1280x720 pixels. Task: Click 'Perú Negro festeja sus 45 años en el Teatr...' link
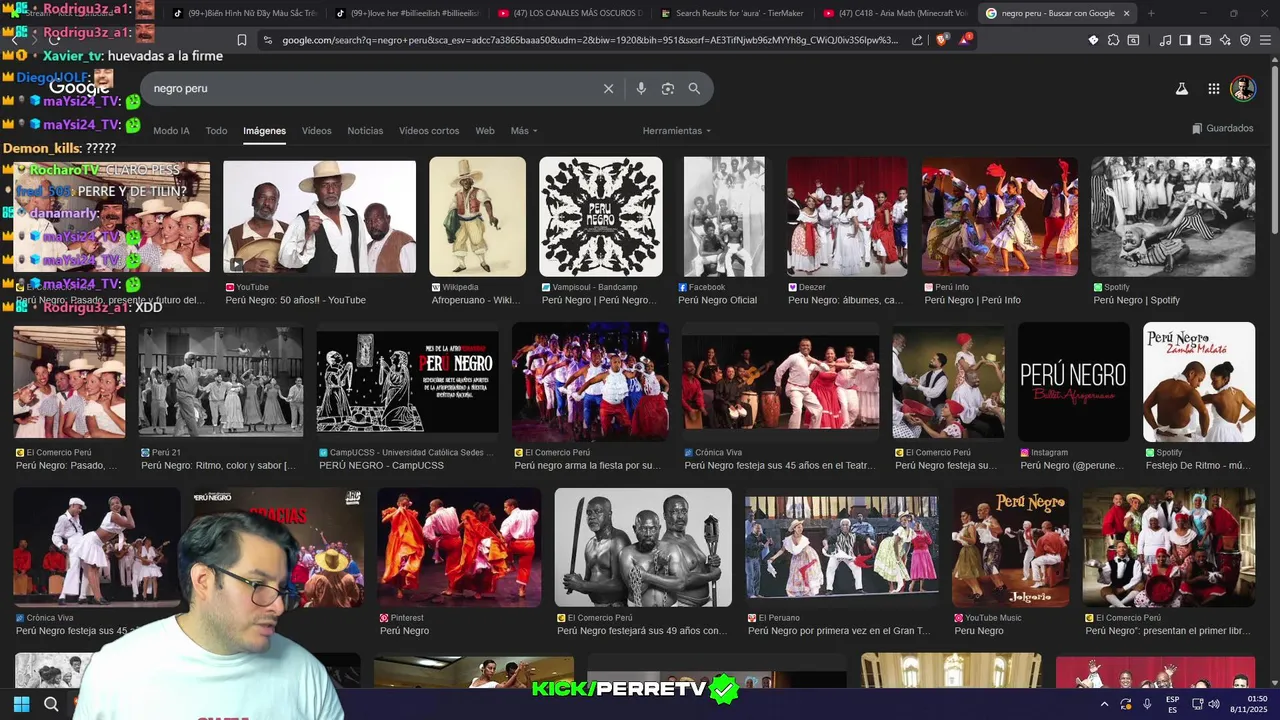[x=777, y=465]
